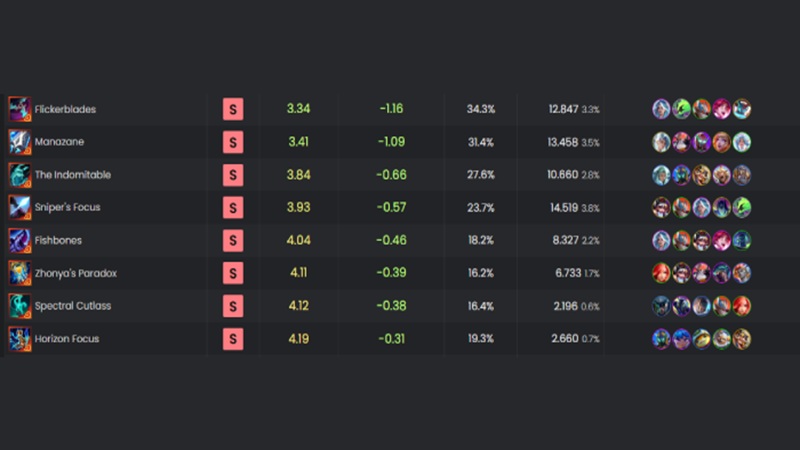Click the Manazane item icon
Viewport: 800px width, 450px height.
coord(19,142)
